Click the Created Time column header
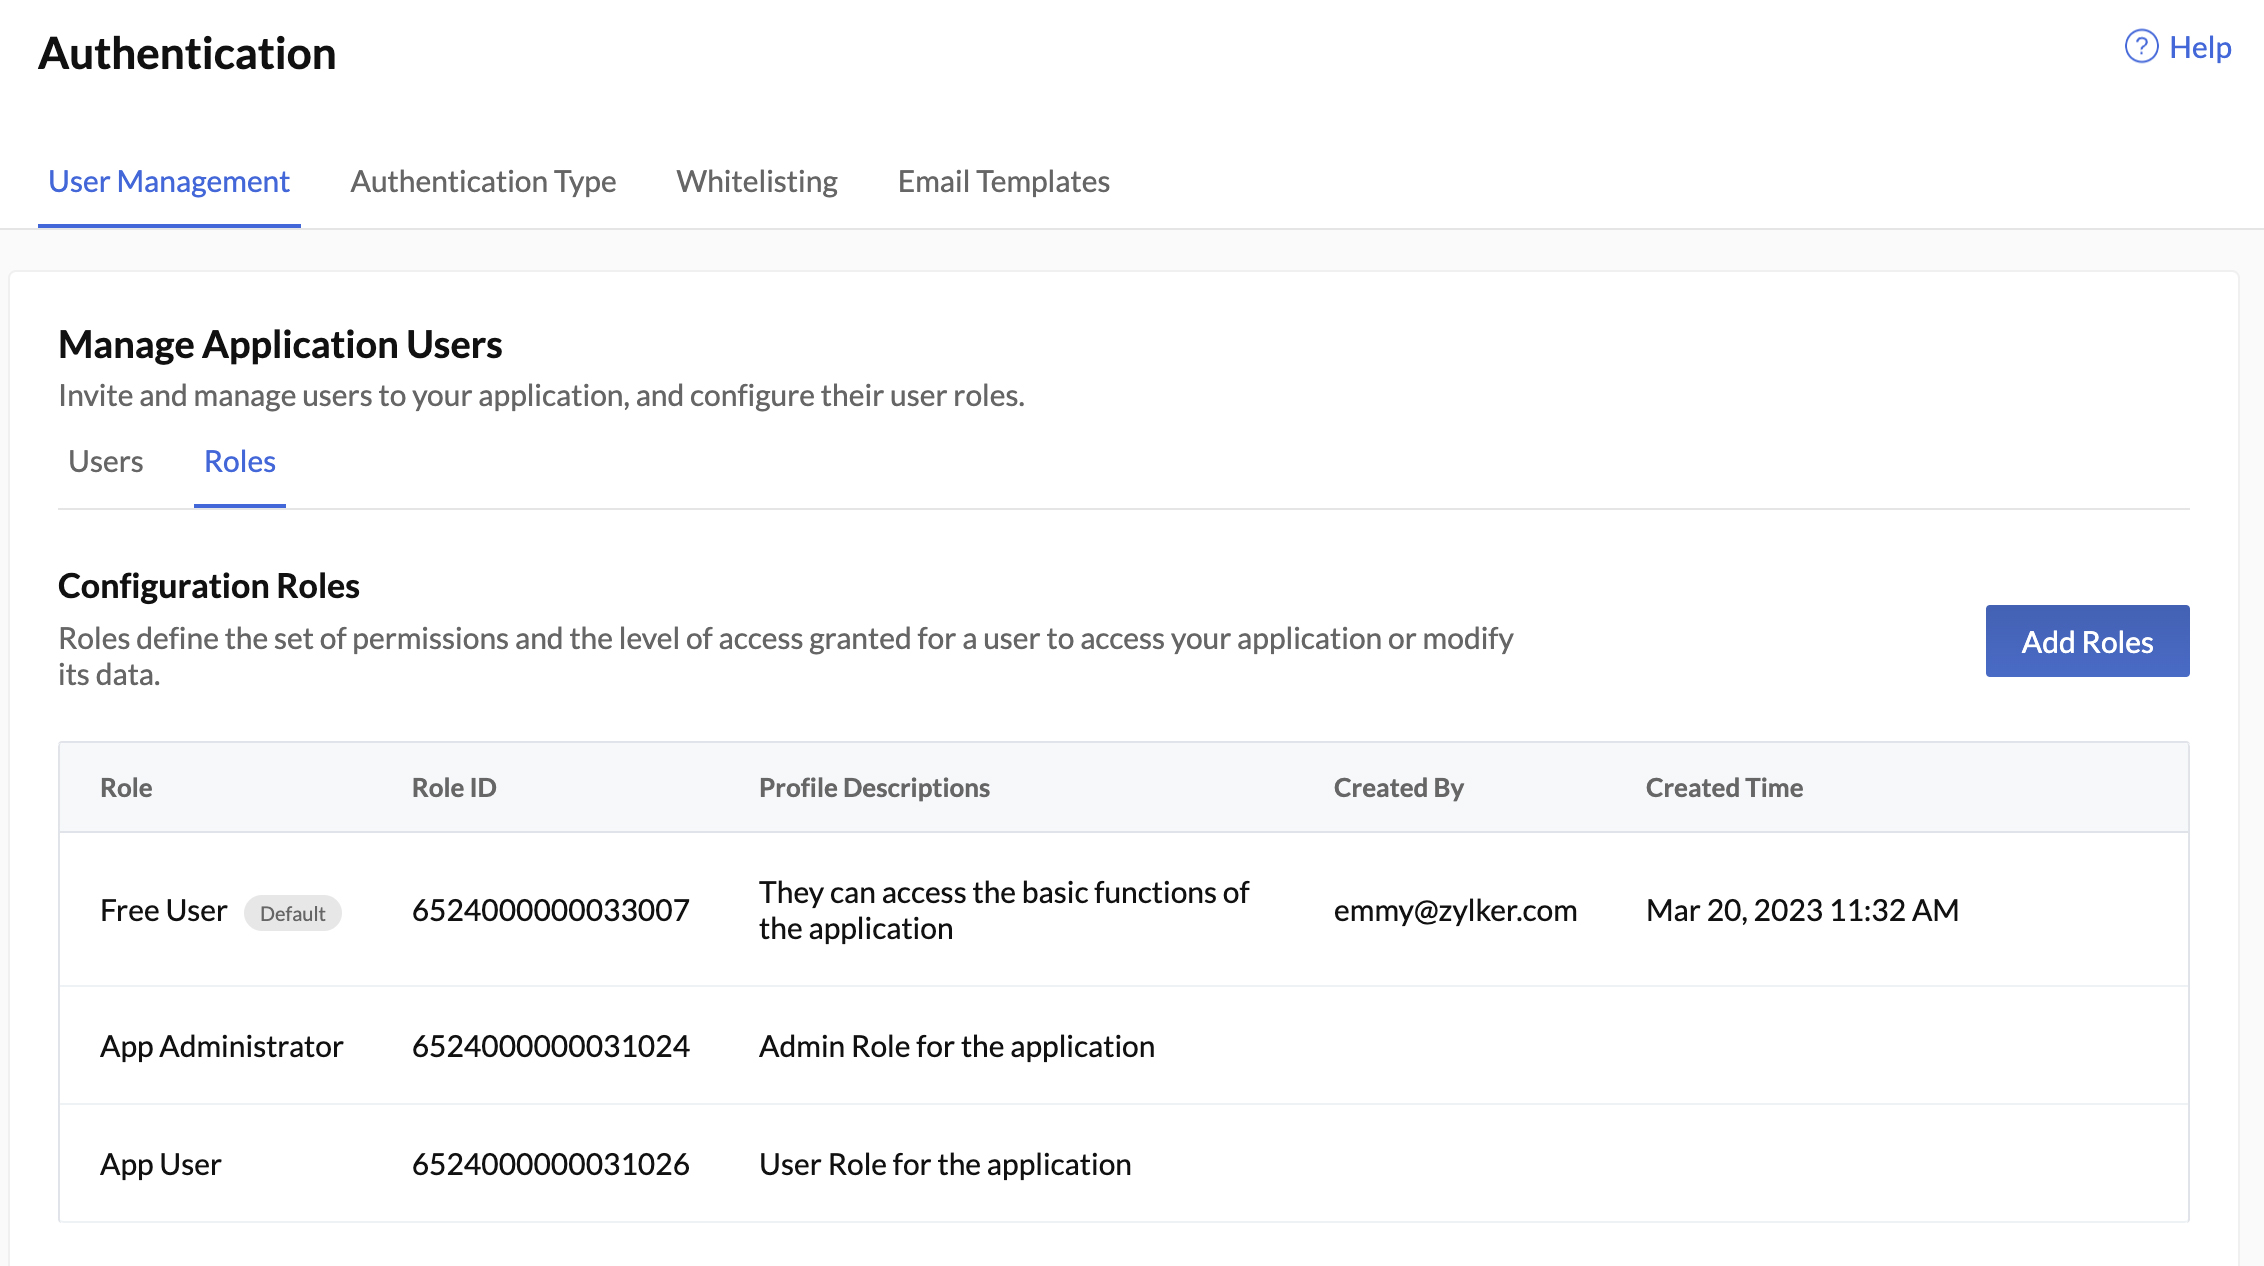2264x1266 pixels. click(x=1724, y=787)
